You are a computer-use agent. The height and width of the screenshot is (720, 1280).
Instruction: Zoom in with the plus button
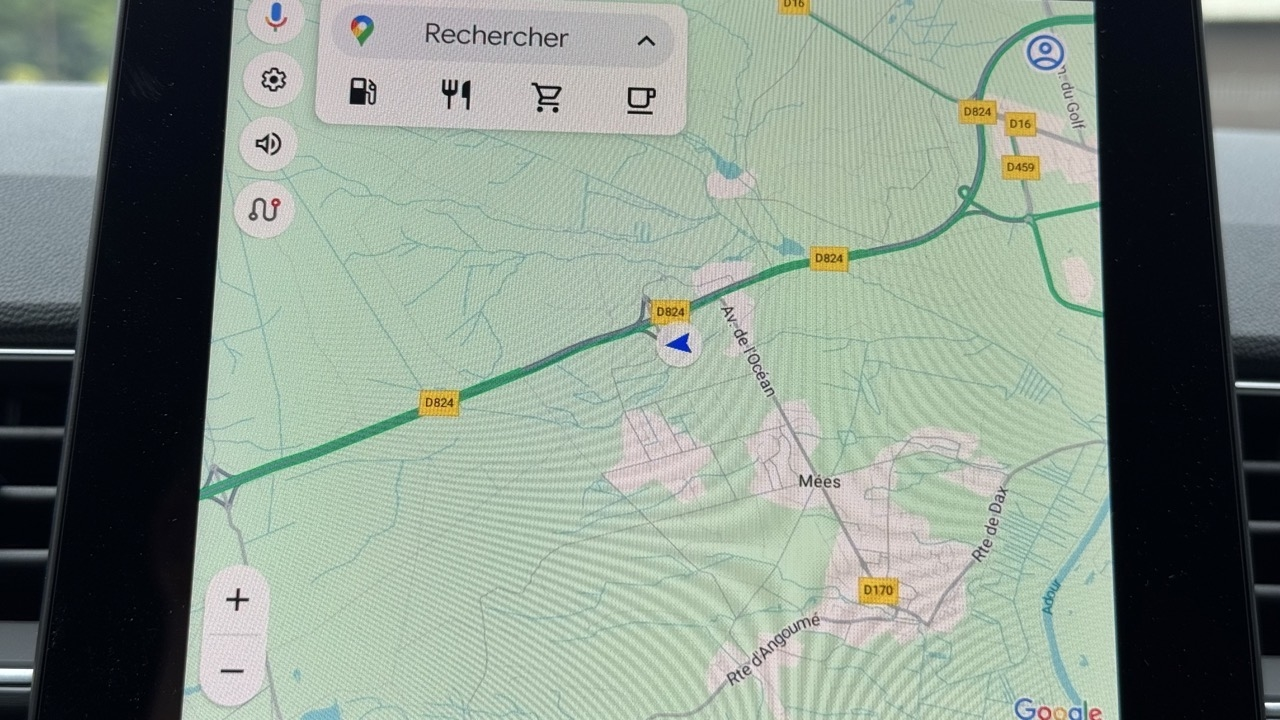pyautogui.click(x=237, y=600)
